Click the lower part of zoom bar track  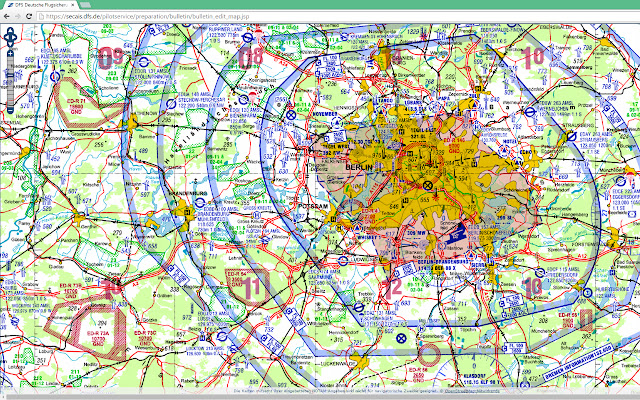coord(10,93)
